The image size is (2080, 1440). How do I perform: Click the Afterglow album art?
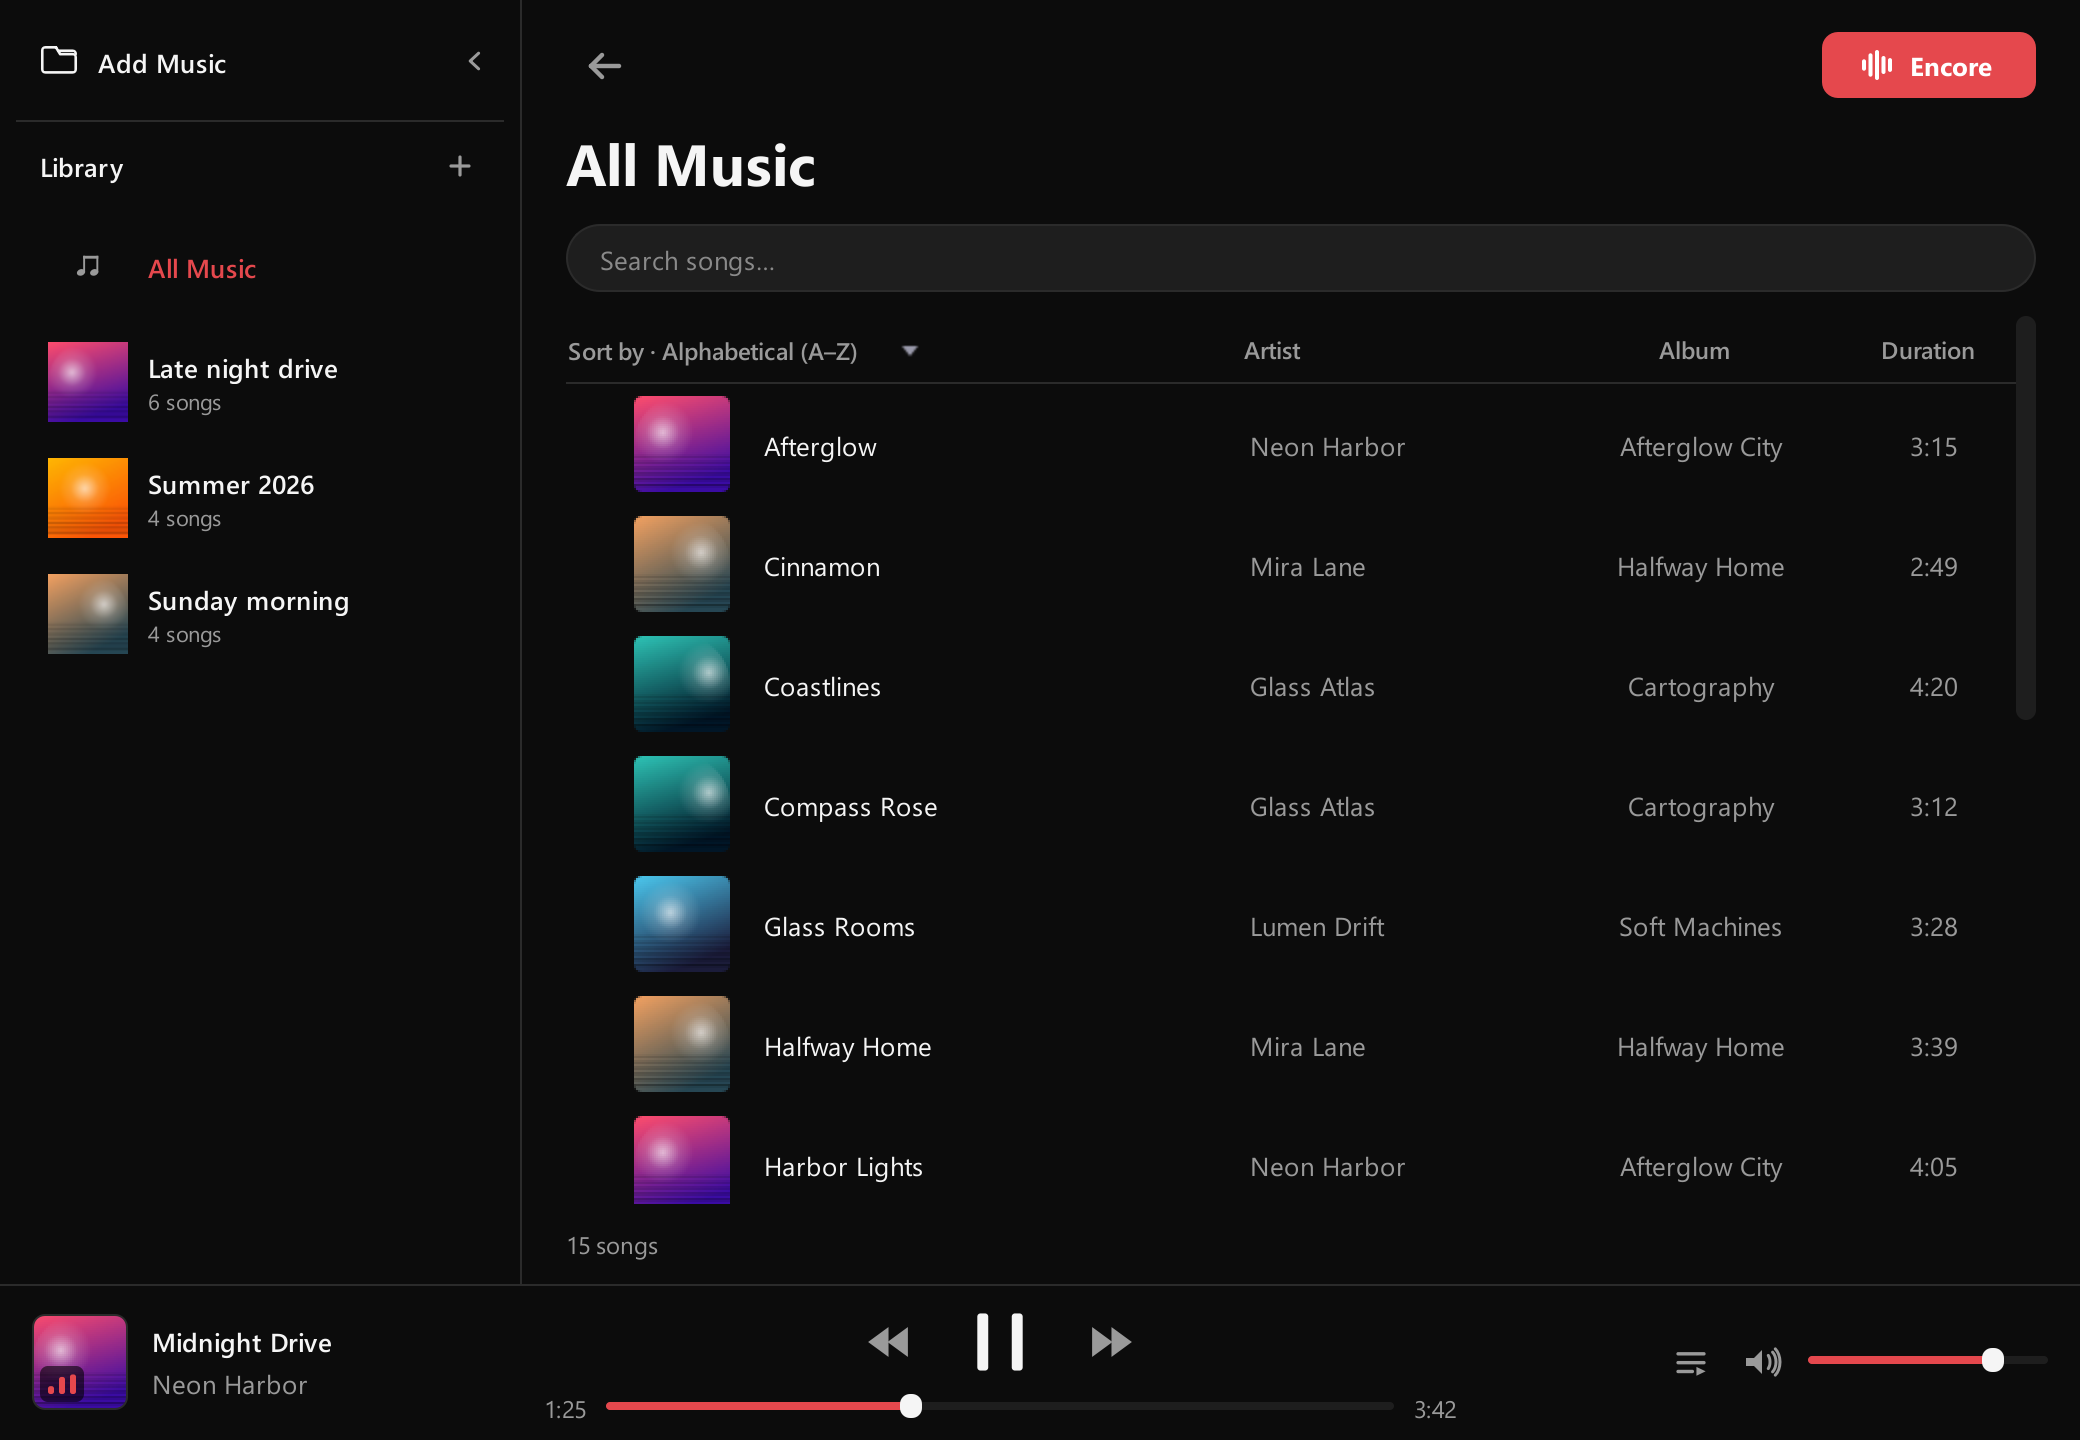pyautogui.click(x=682, y=444)
